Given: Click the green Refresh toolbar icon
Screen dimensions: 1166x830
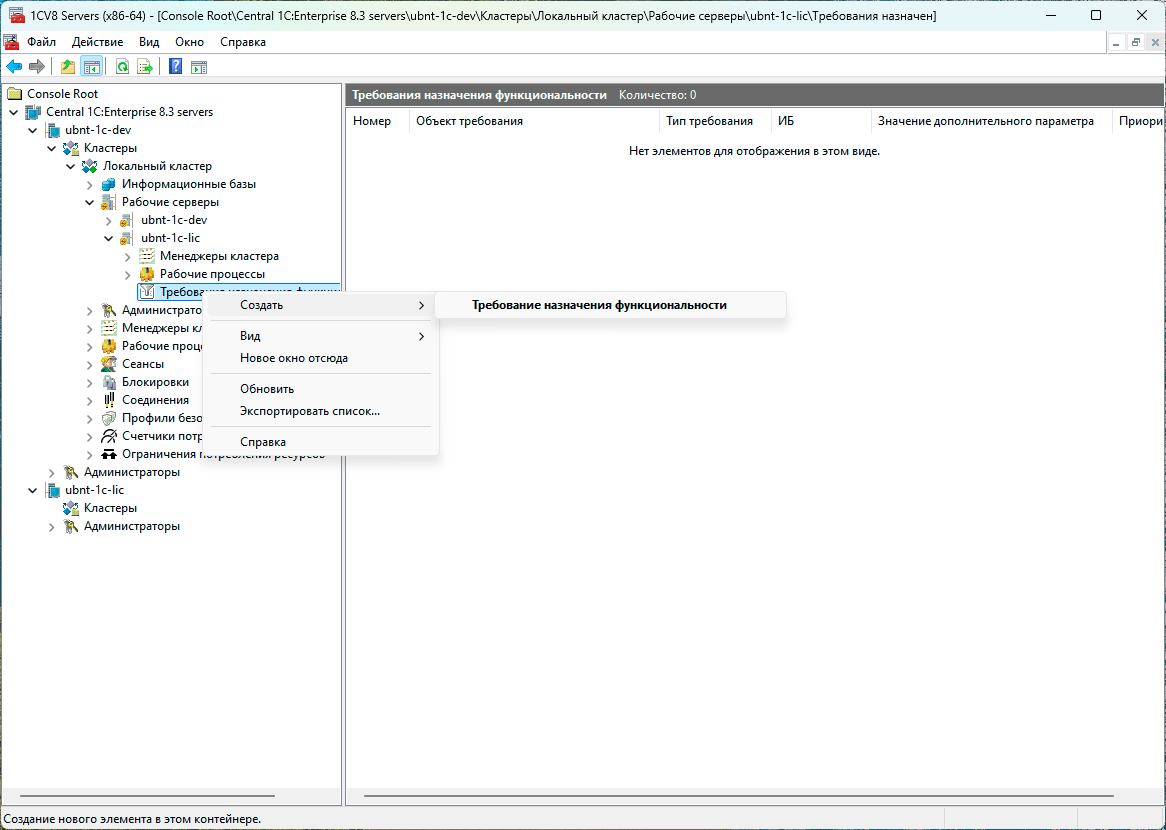Looking at the screenshot, I should click(122, 67).
